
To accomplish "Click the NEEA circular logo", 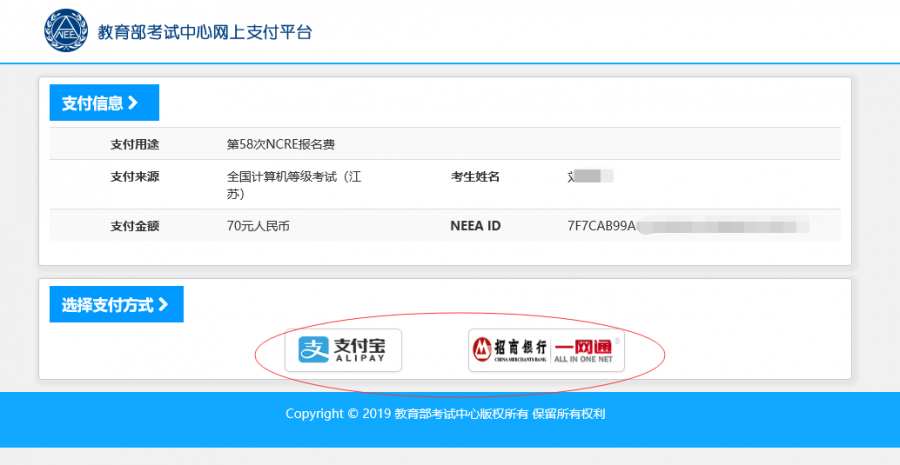I will (65, 32).
